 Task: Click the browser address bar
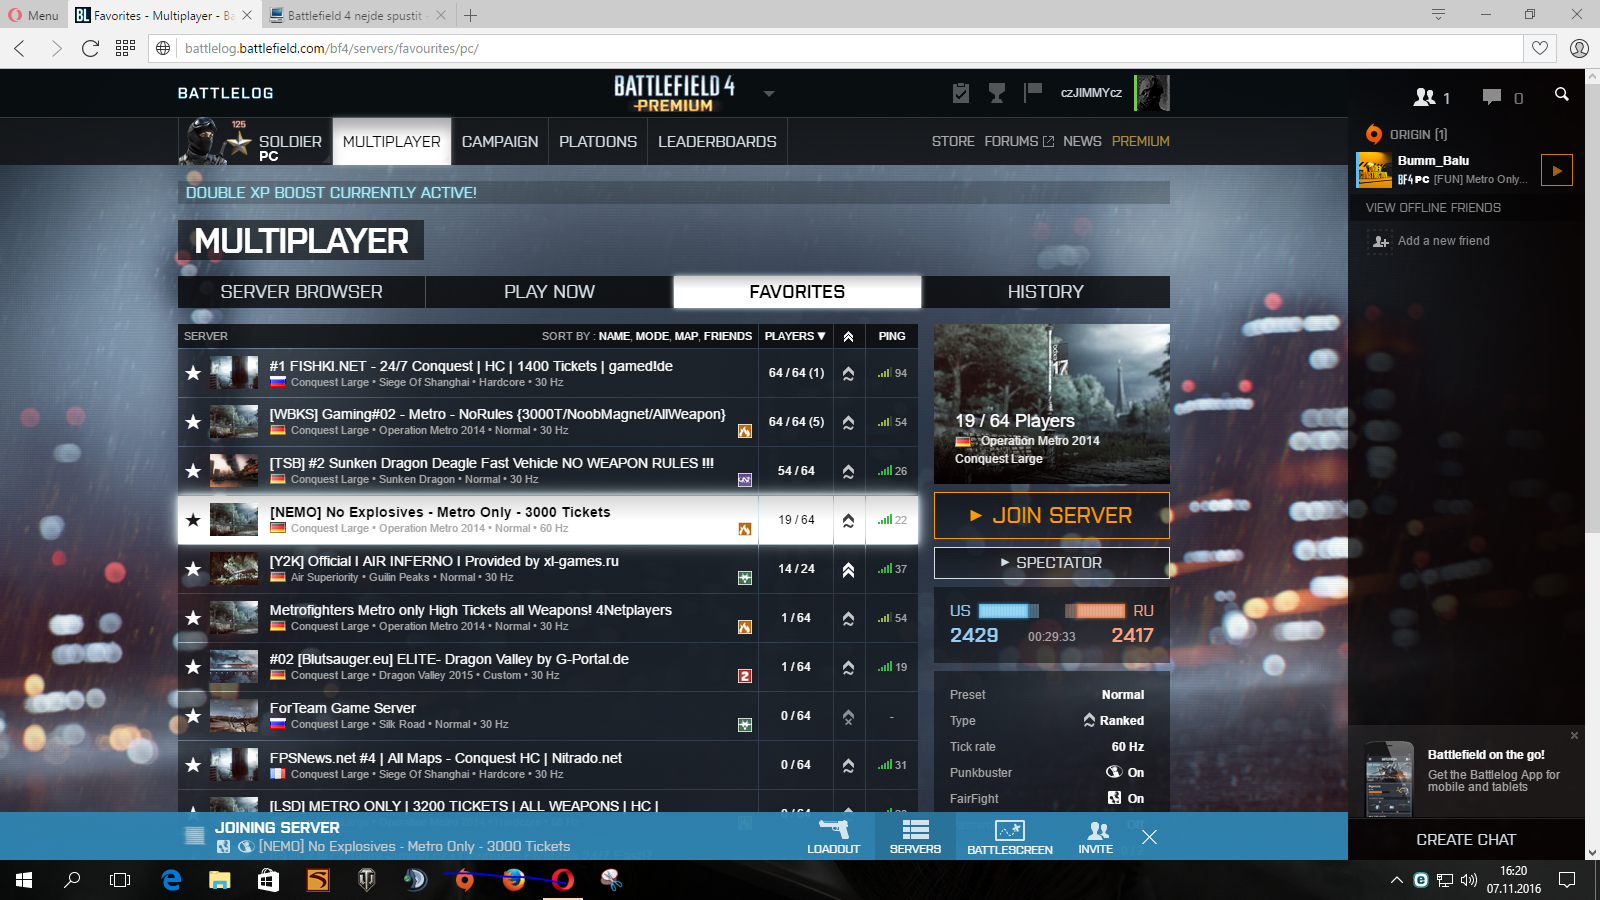850,48
